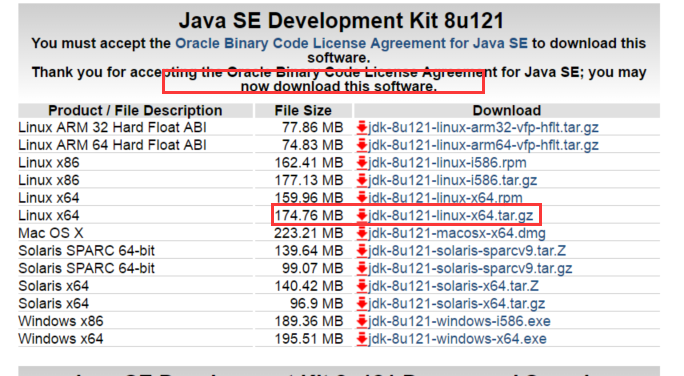
Task: Select the Windows x64 row label
Action: (61, 339)
